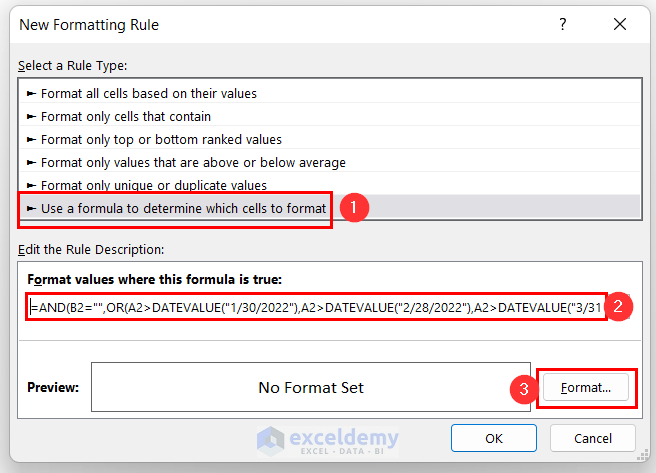Pick 'Format only top or bottom ranked values'
The height and width of the screenshot is (473, 656).
tap(161, 139)
